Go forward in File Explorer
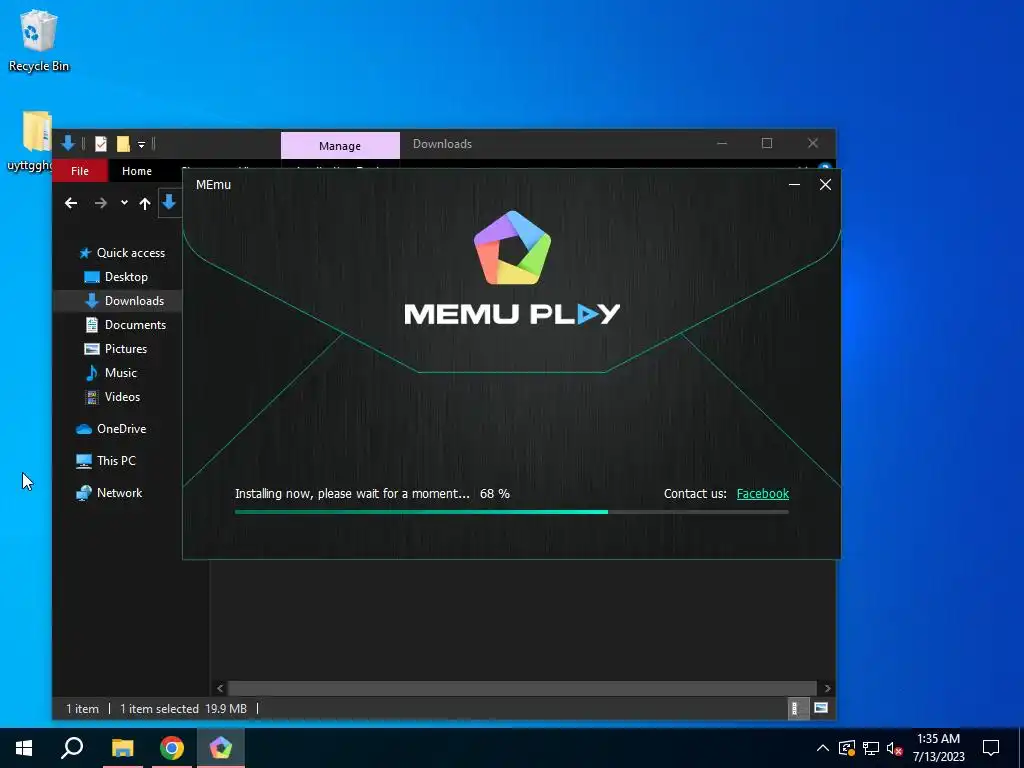Viewport: 1024px width, 768px height. point(101,203)
